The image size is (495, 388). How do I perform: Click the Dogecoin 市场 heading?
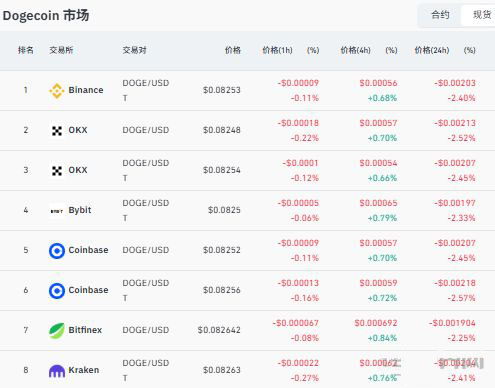click(46, 16)
